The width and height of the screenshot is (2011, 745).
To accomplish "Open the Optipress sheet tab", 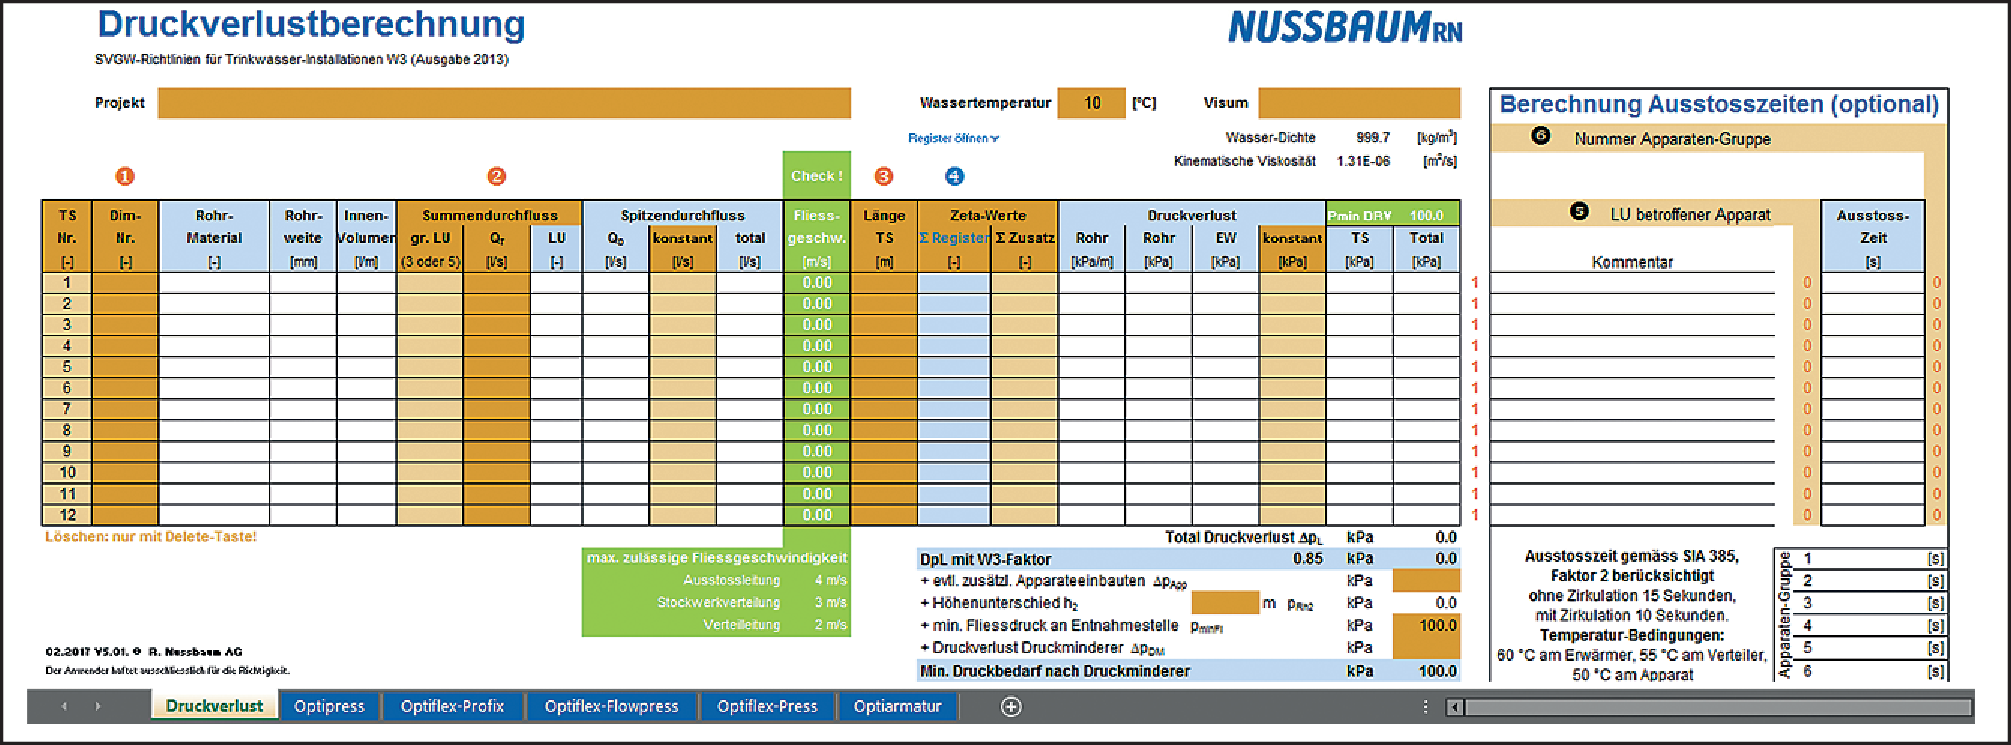I will [330, 706].
